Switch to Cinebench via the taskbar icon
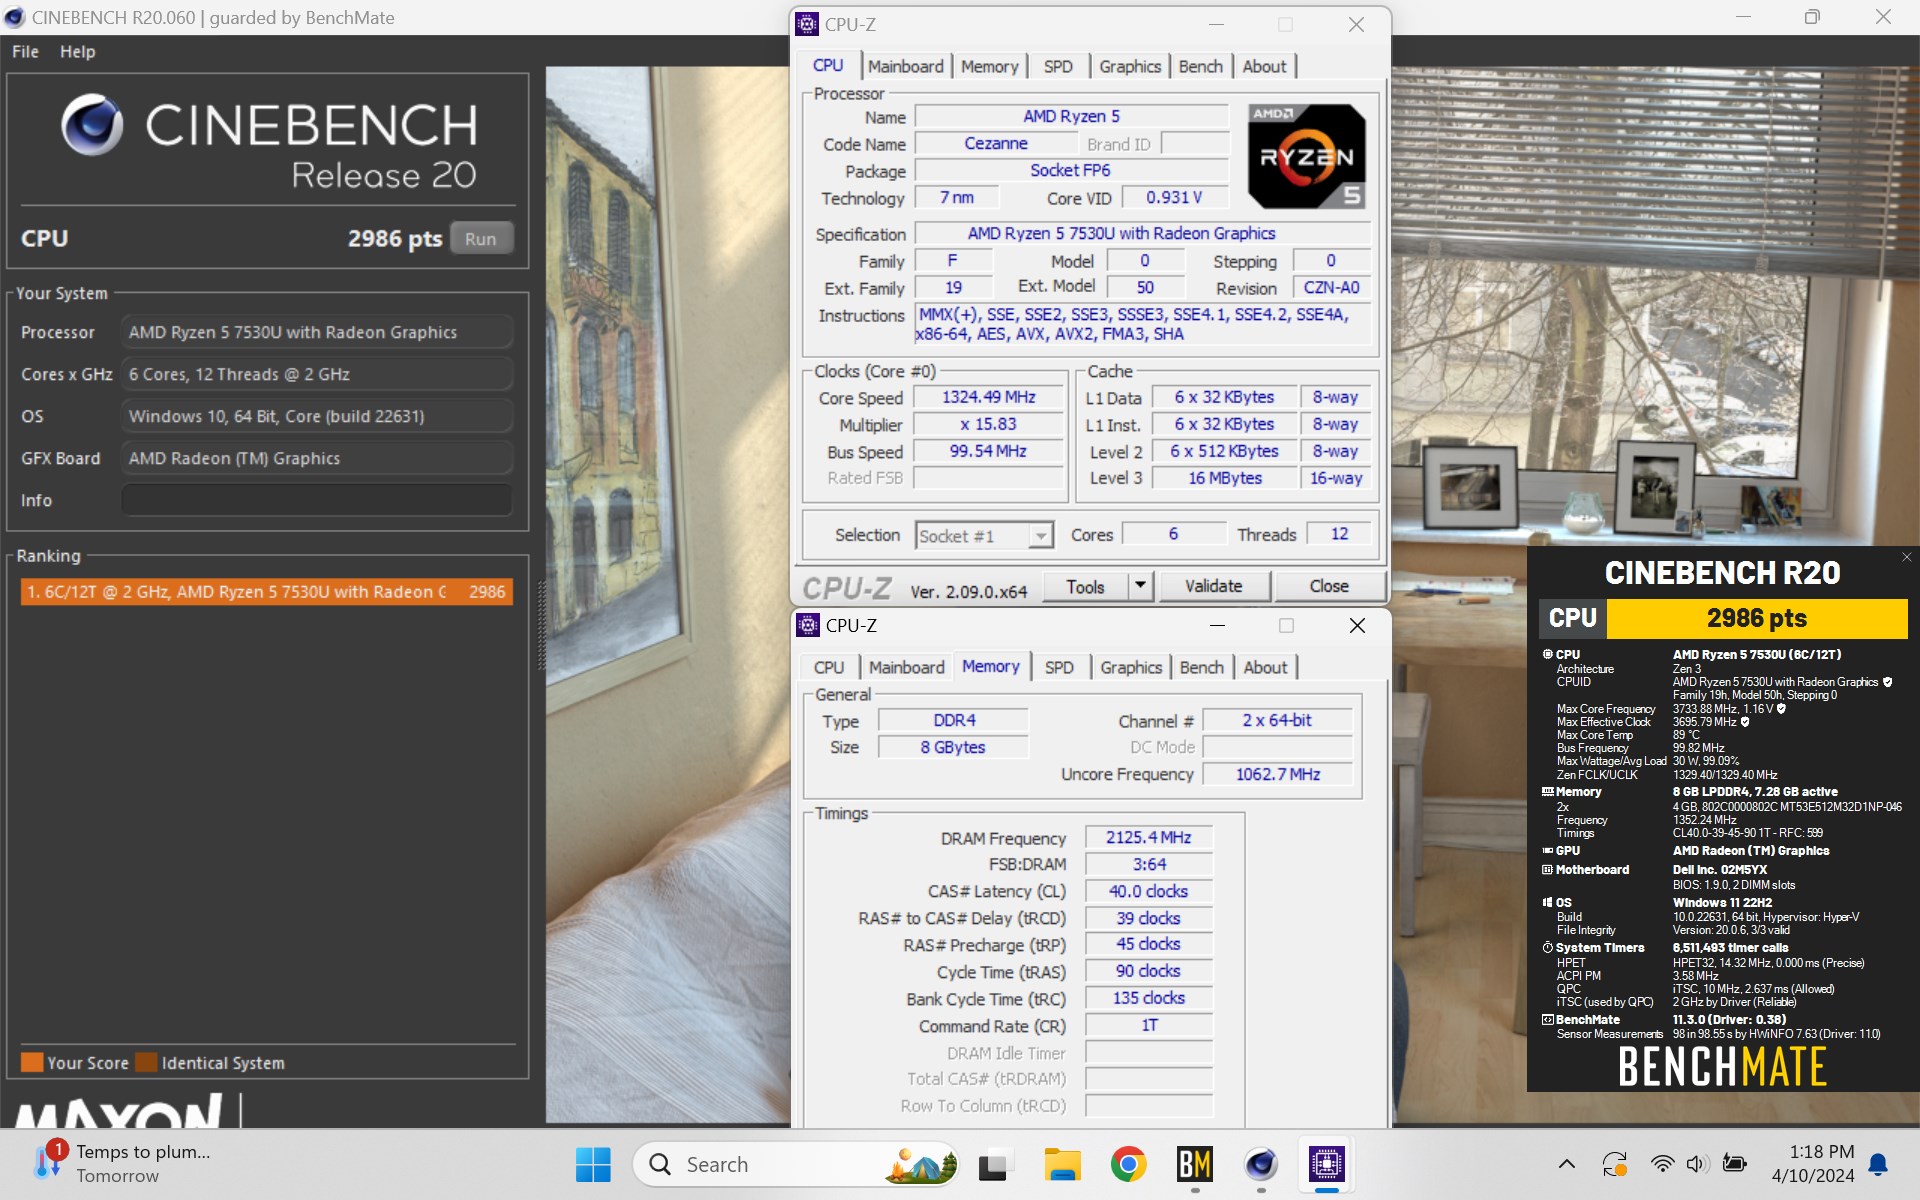Image resolution: width=1920 pixels, height=1200 pixels. click(1261, 1164)
